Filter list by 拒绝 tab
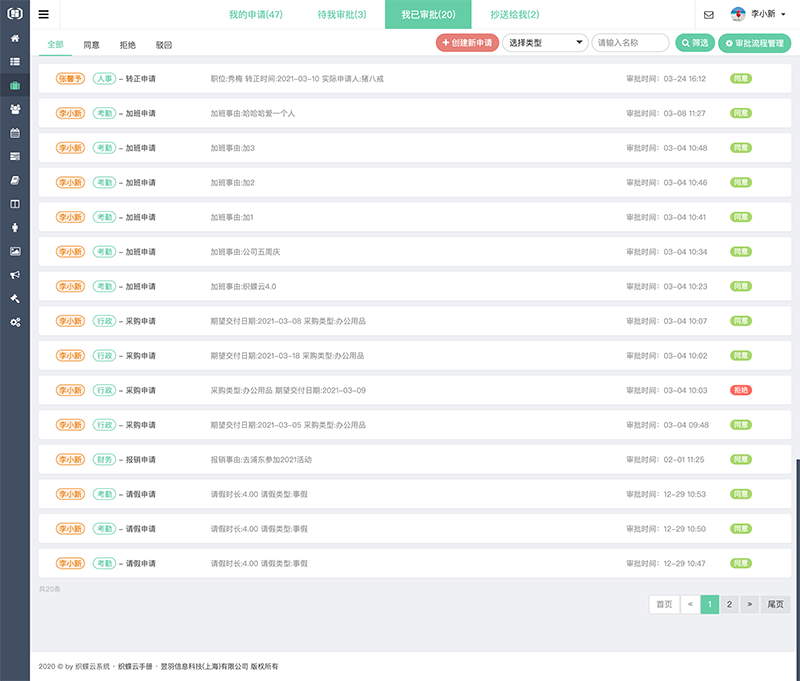This screenshot has height=681, width=800. [x=127, y=45]
